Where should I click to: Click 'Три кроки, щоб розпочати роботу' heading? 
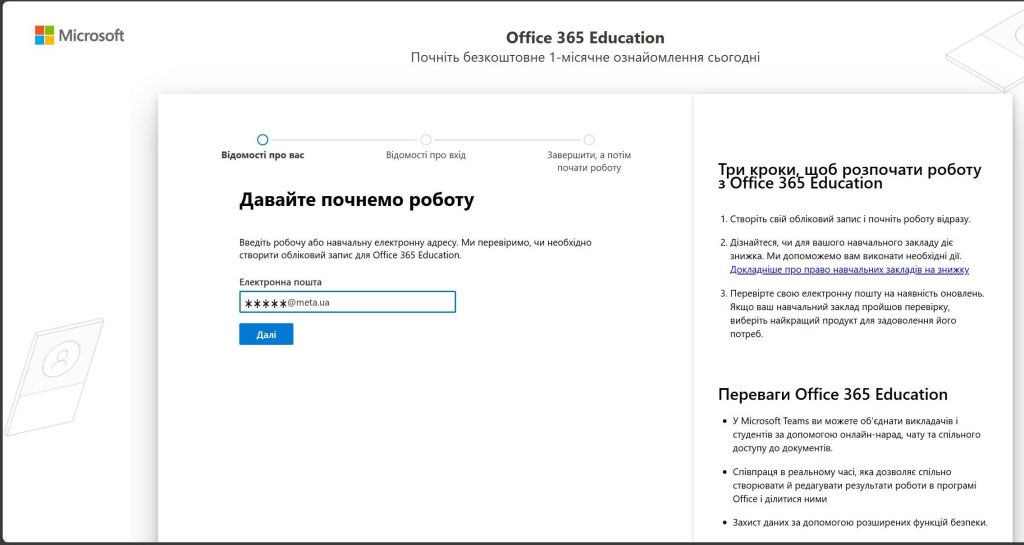(849, 176)
